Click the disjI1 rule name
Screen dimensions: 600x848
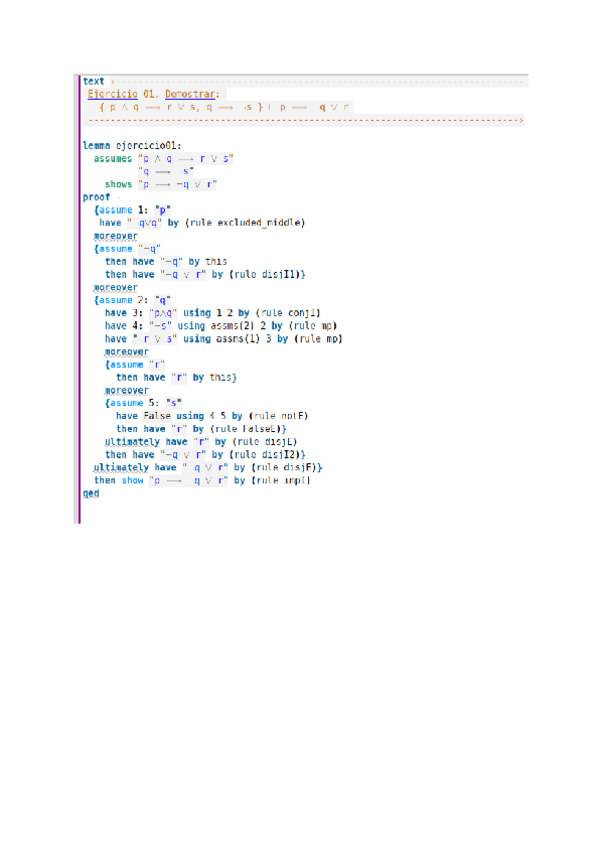click(282, 274)
